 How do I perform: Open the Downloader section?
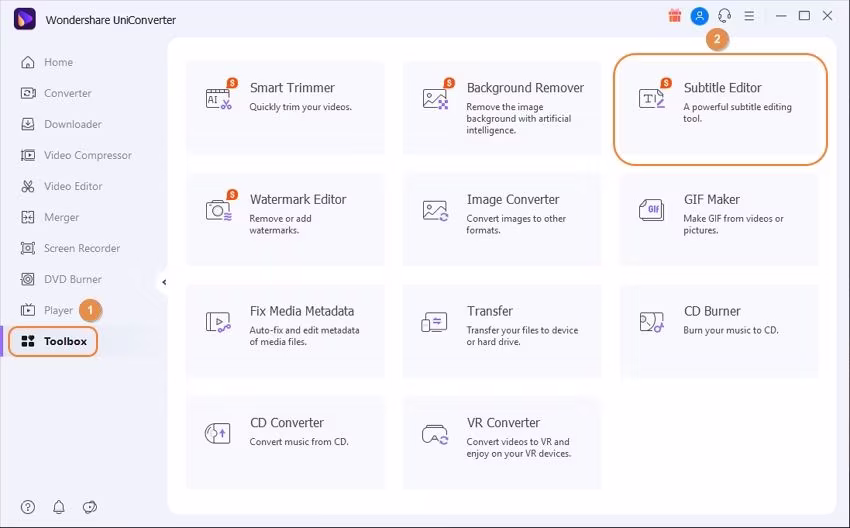tap(72, 124)
